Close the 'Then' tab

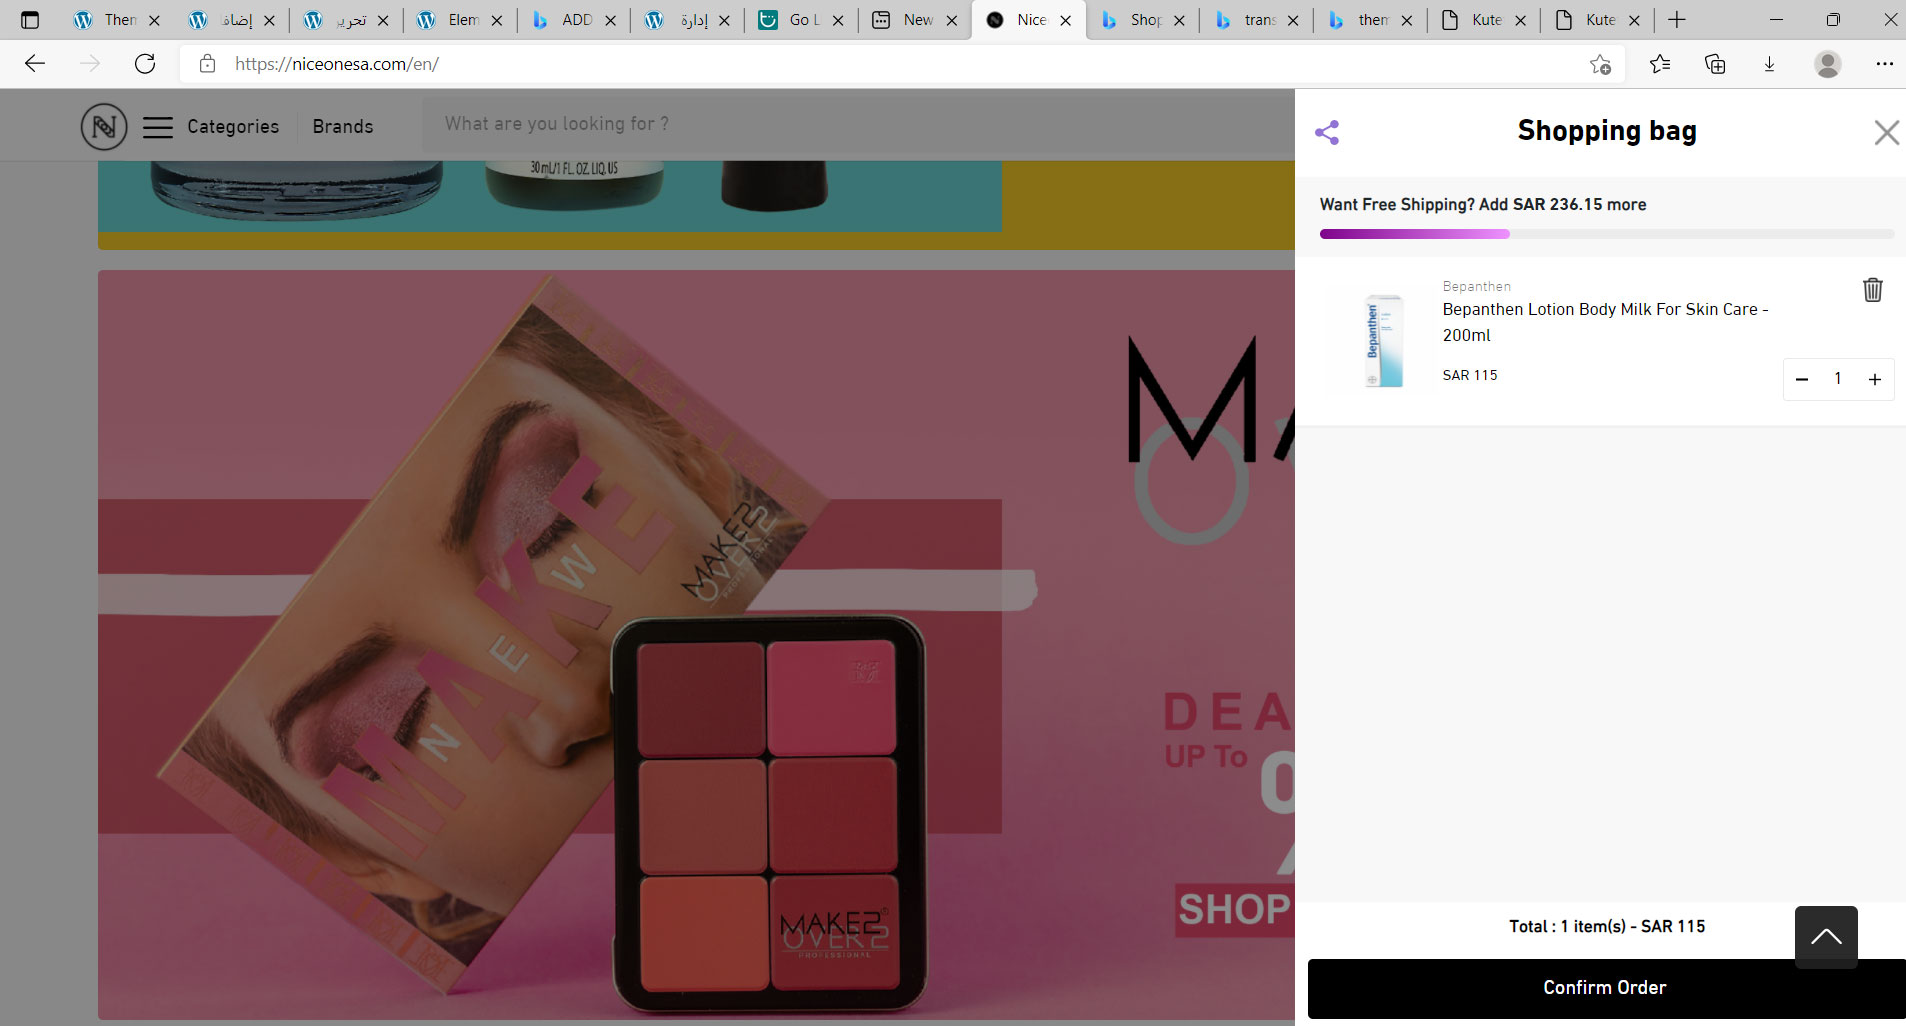[154, 20]
